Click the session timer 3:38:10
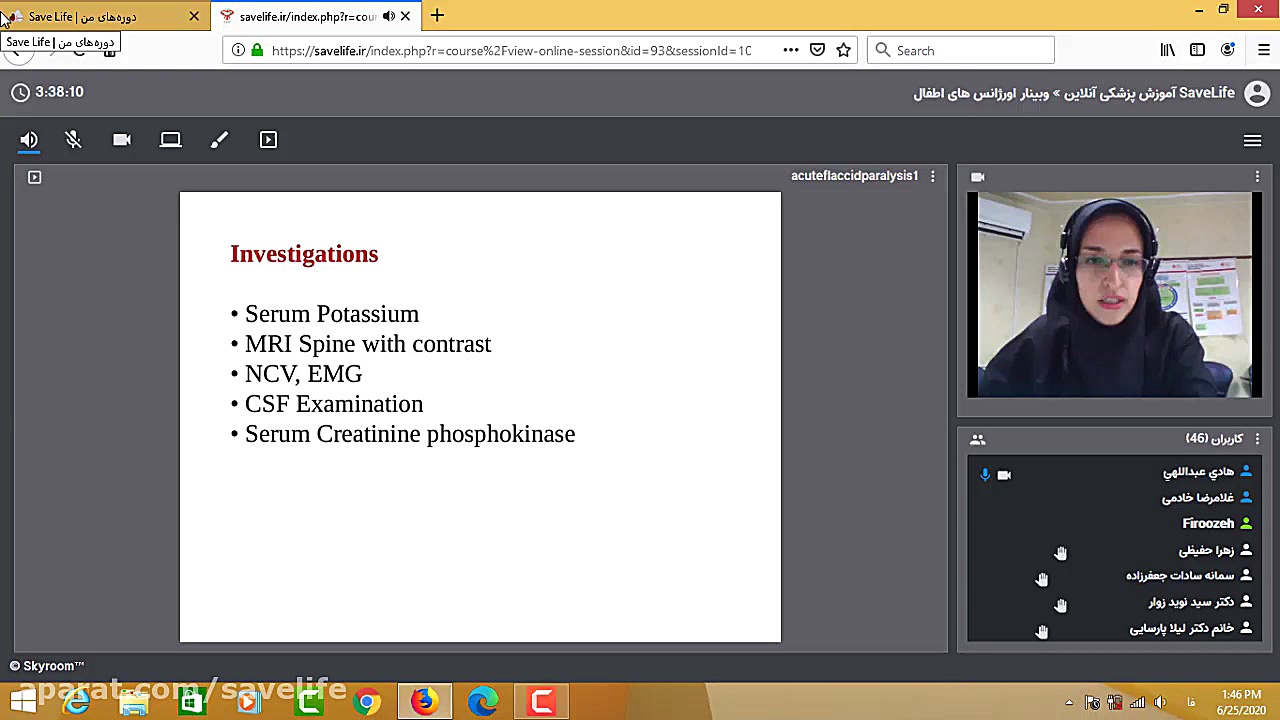This screenshot has height=720, width=1280. click(x=59, y=92)
